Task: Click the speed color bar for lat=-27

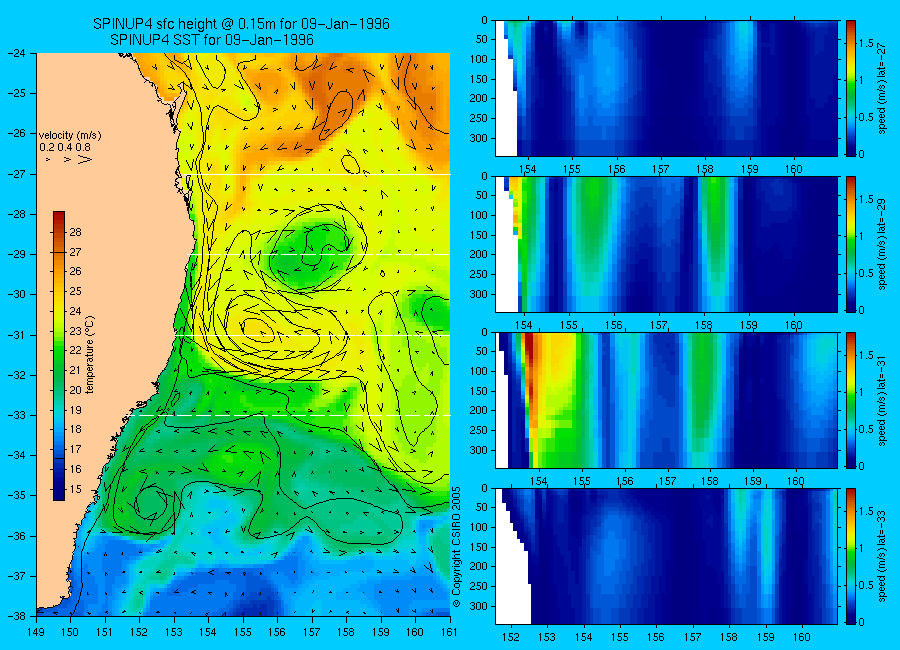Action: click(851, 88)
